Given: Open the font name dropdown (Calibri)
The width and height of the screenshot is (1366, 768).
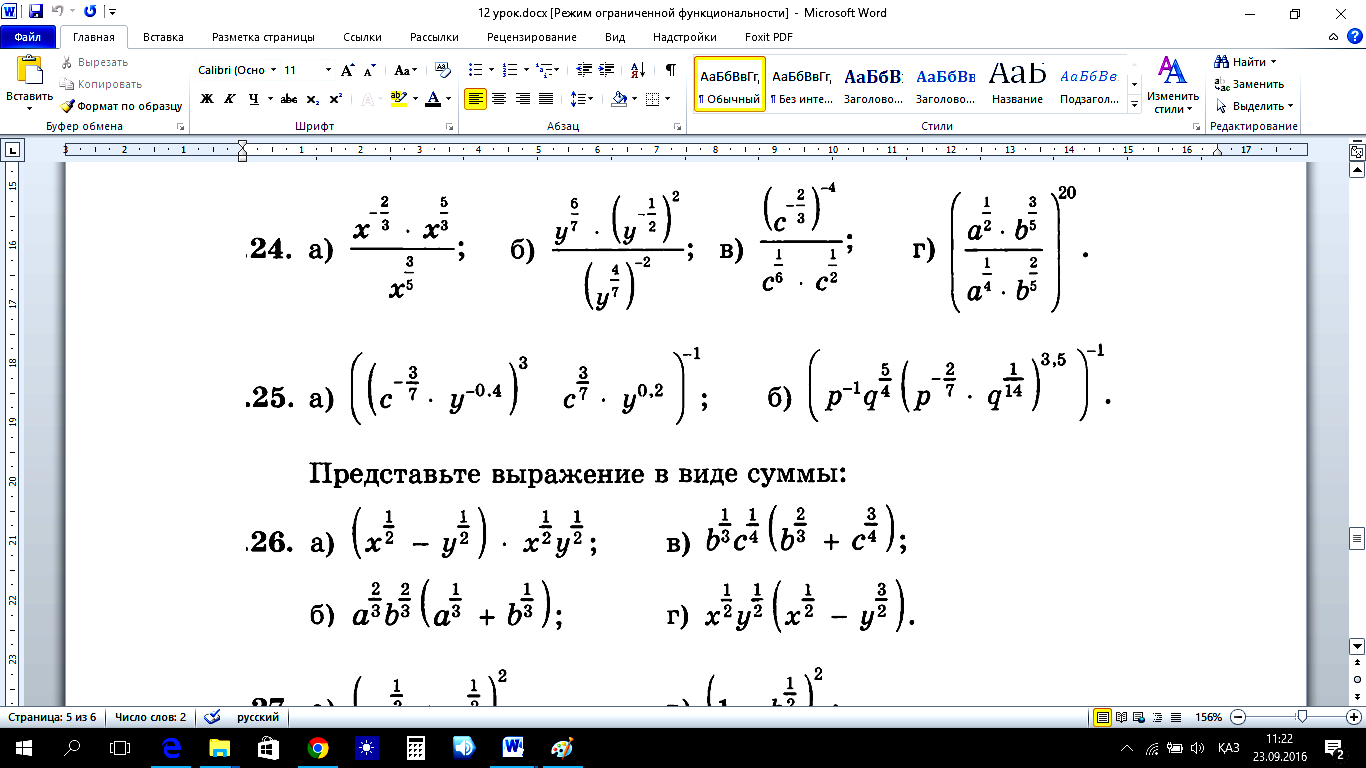Looking at the screenshot, I should tap(273, 70).
